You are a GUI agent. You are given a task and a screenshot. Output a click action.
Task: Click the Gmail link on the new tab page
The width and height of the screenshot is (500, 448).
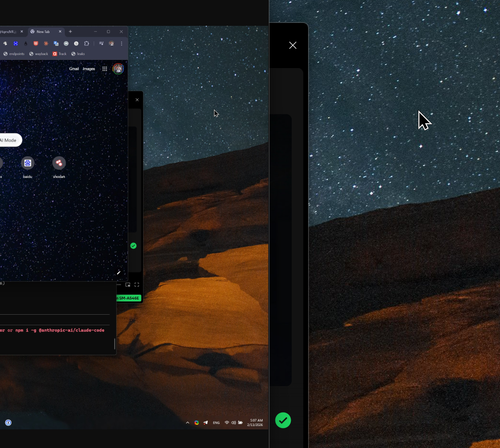74,69
